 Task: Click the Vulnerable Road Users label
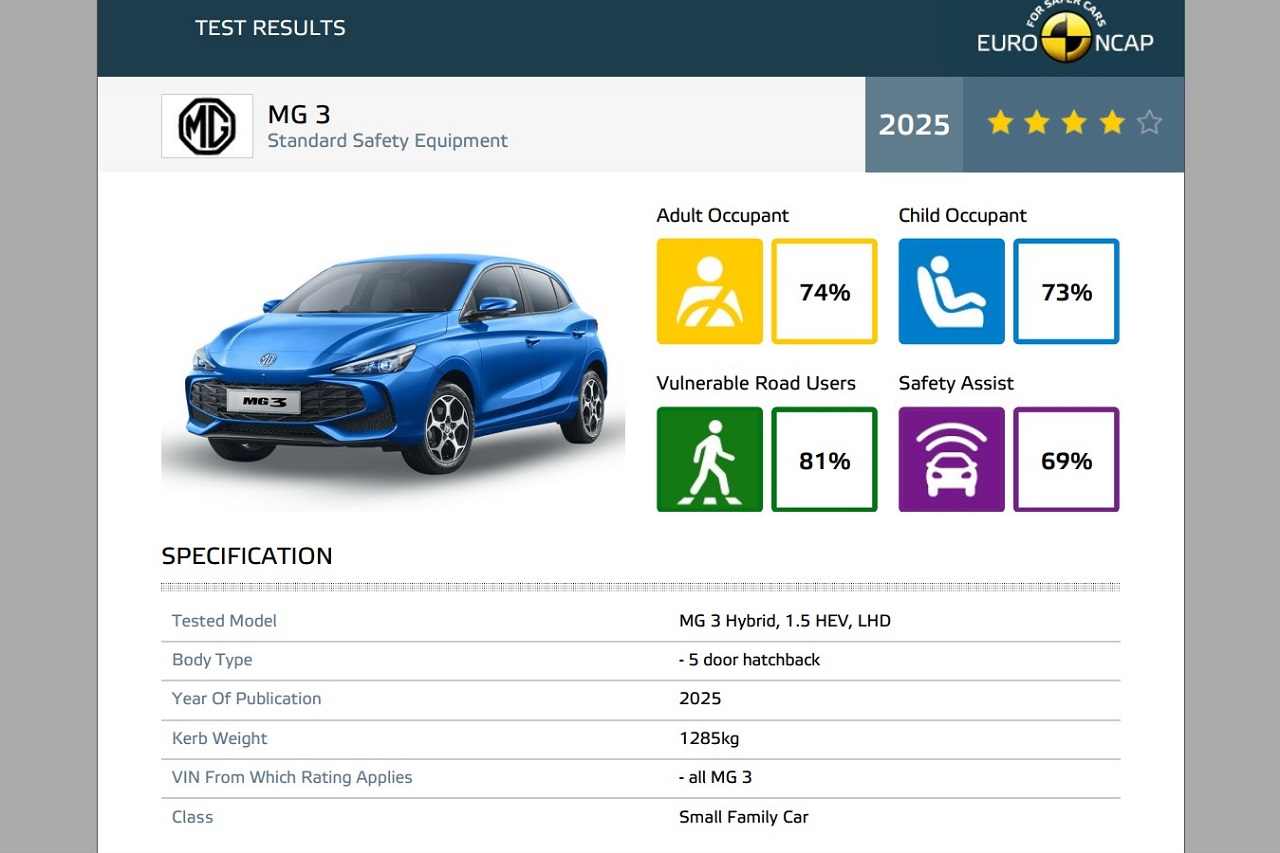(756, 383)
